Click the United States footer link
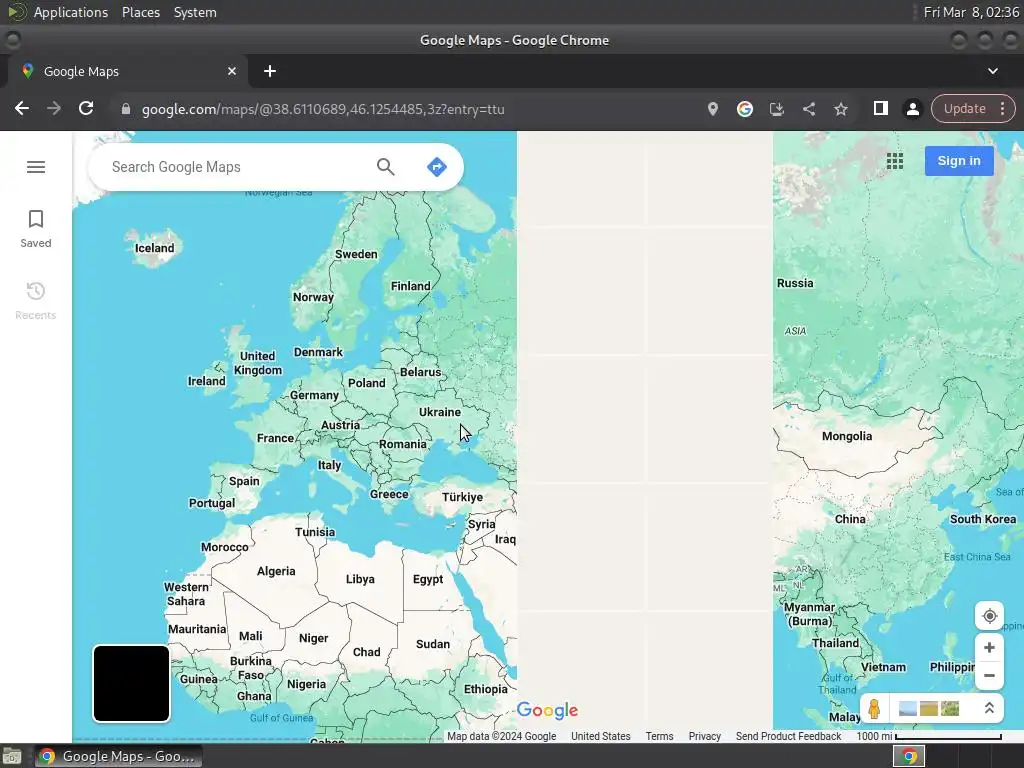This screenshot has height=768, width=1024. (x=600, y=736)
